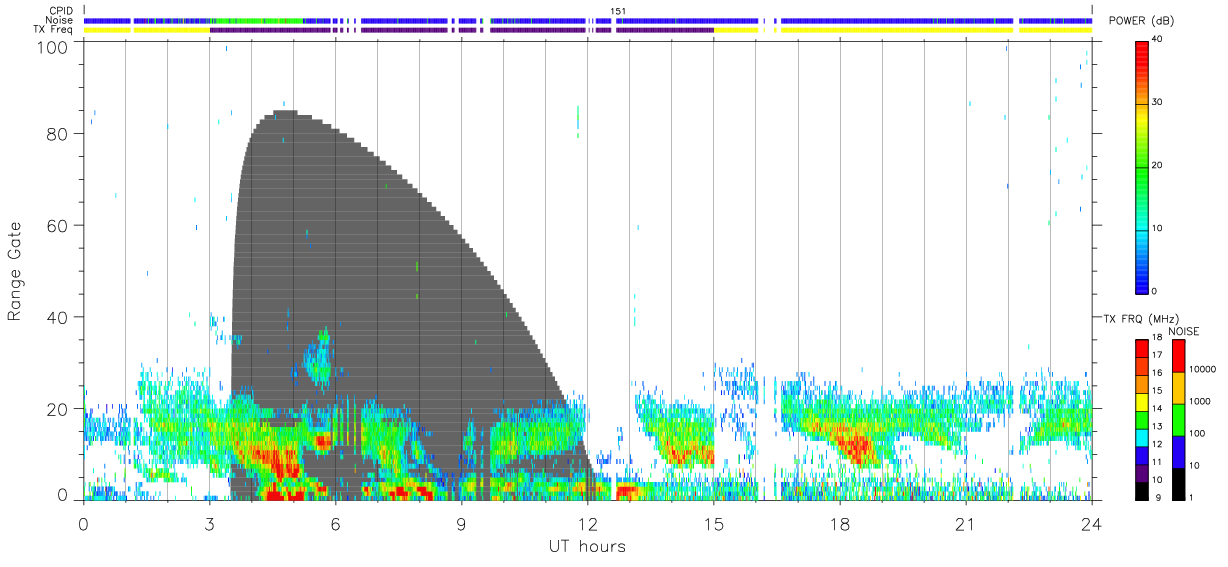Click the 100 tick on the Range Gate axis
1228x567 pixels.
51,46
